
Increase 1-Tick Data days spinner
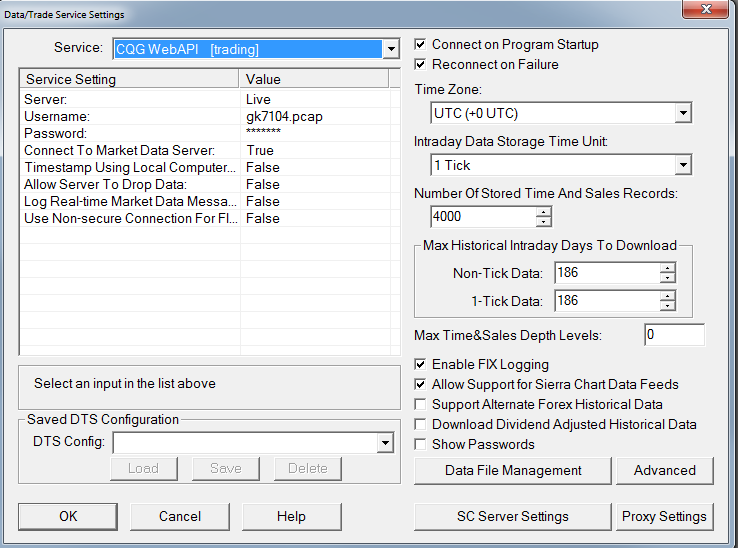click(667, 296)
